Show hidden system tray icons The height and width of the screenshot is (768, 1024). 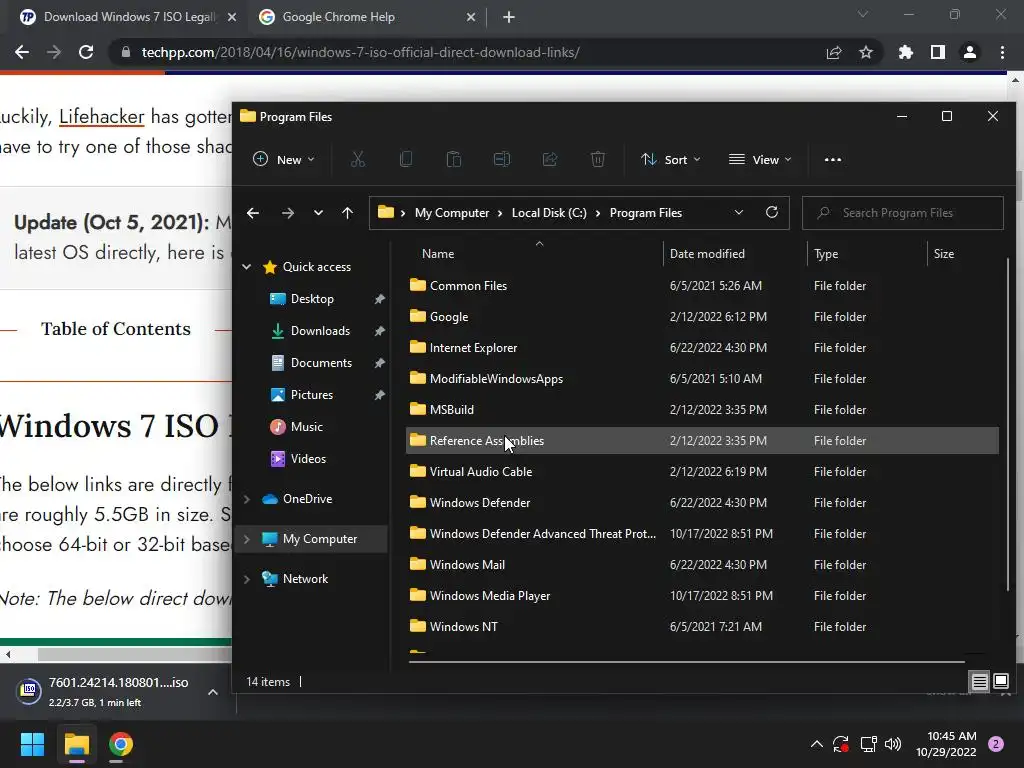pos(816,744)
